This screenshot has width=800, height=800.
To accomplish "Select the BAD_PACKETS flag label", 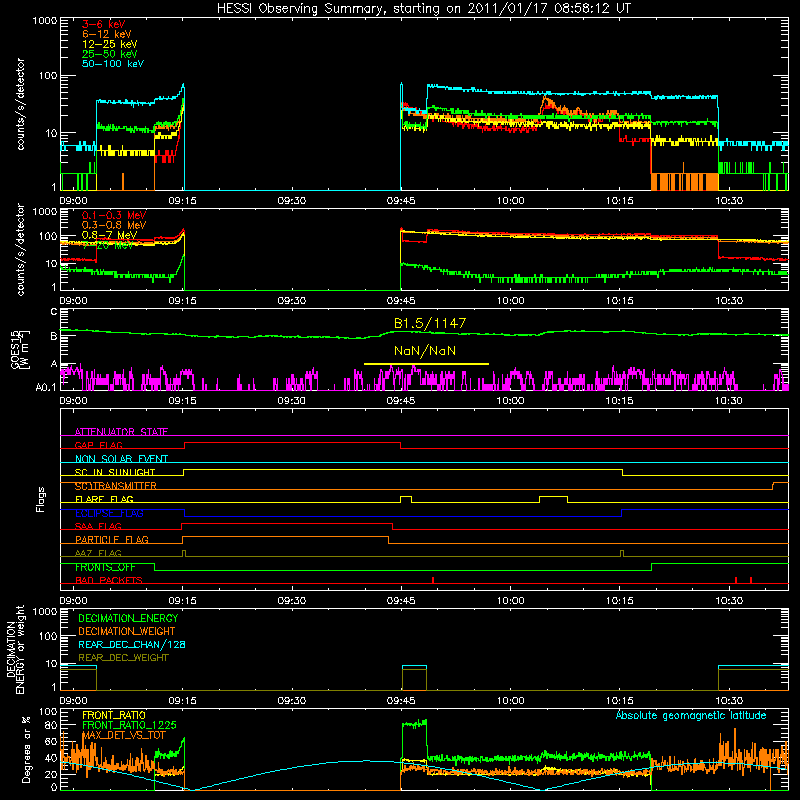I will [109, 580].
